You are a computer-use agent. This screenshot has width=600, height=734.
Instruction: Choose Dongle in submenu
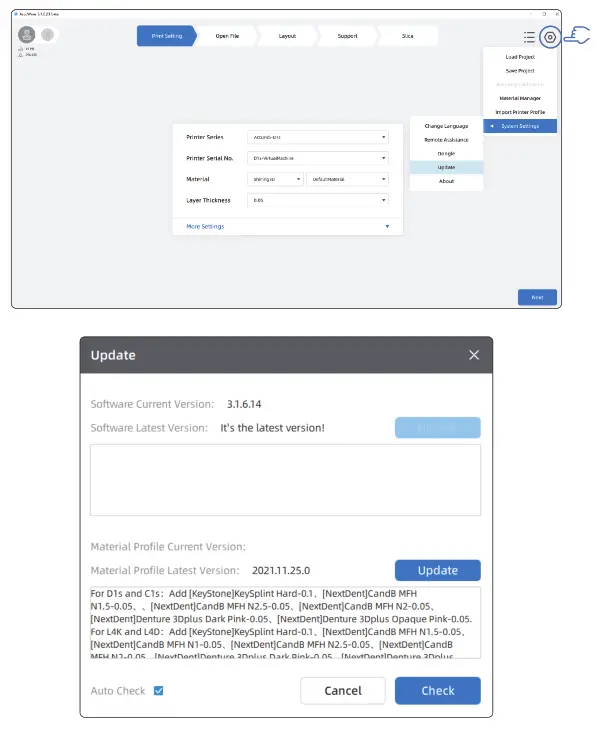[x=446, y=154]
